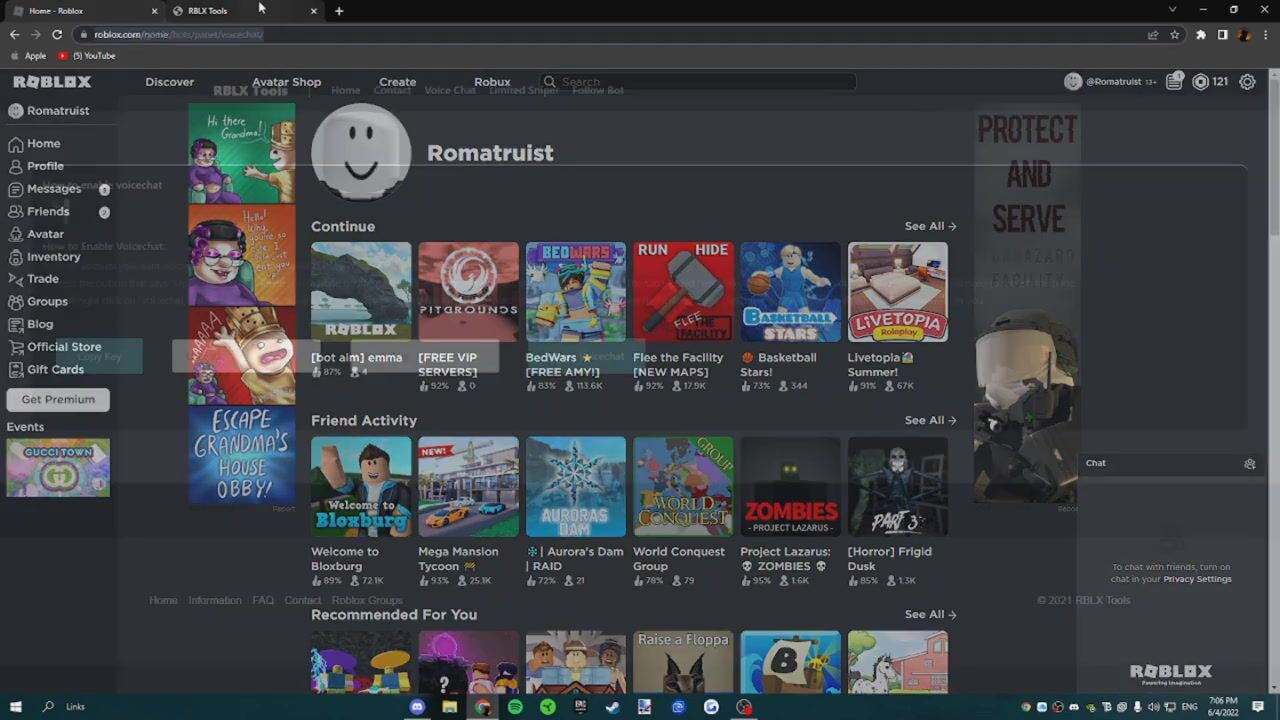Click See All next to Continue
This screenshot has height=720, width=1280.
tap(930, 226)
